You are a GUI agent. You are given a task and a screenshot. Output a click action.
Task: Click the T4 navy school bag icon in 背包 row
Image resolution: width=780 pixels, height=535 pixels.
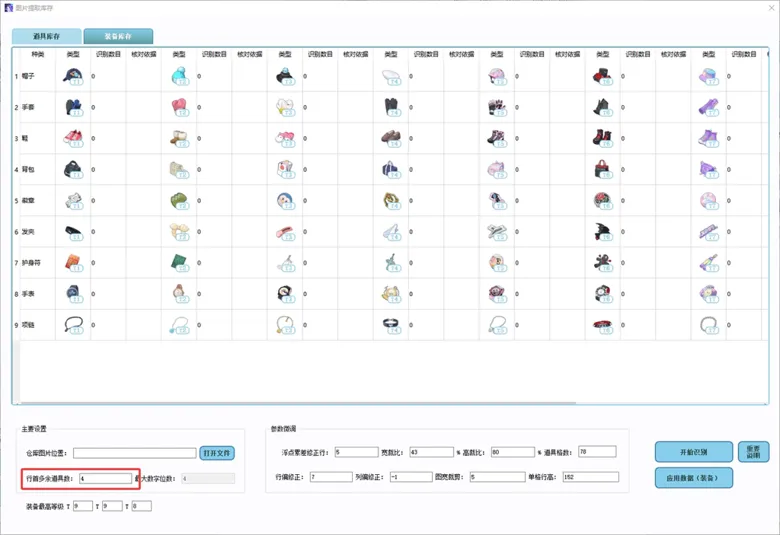(x=391, y=169)
